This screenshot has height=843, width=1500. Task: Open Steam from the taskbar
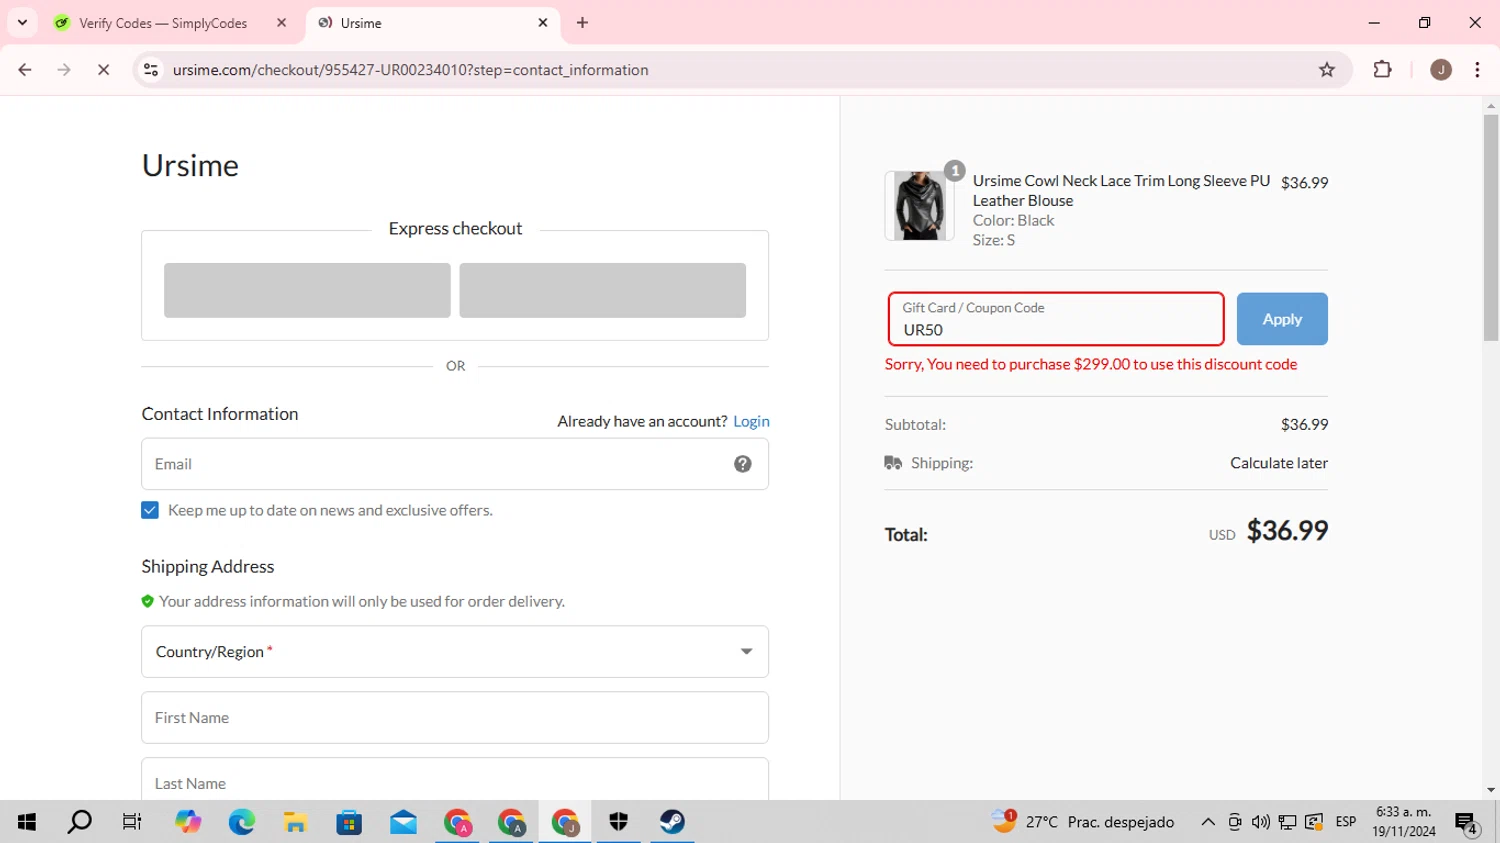pyautogui.click(x=672, y=822)
